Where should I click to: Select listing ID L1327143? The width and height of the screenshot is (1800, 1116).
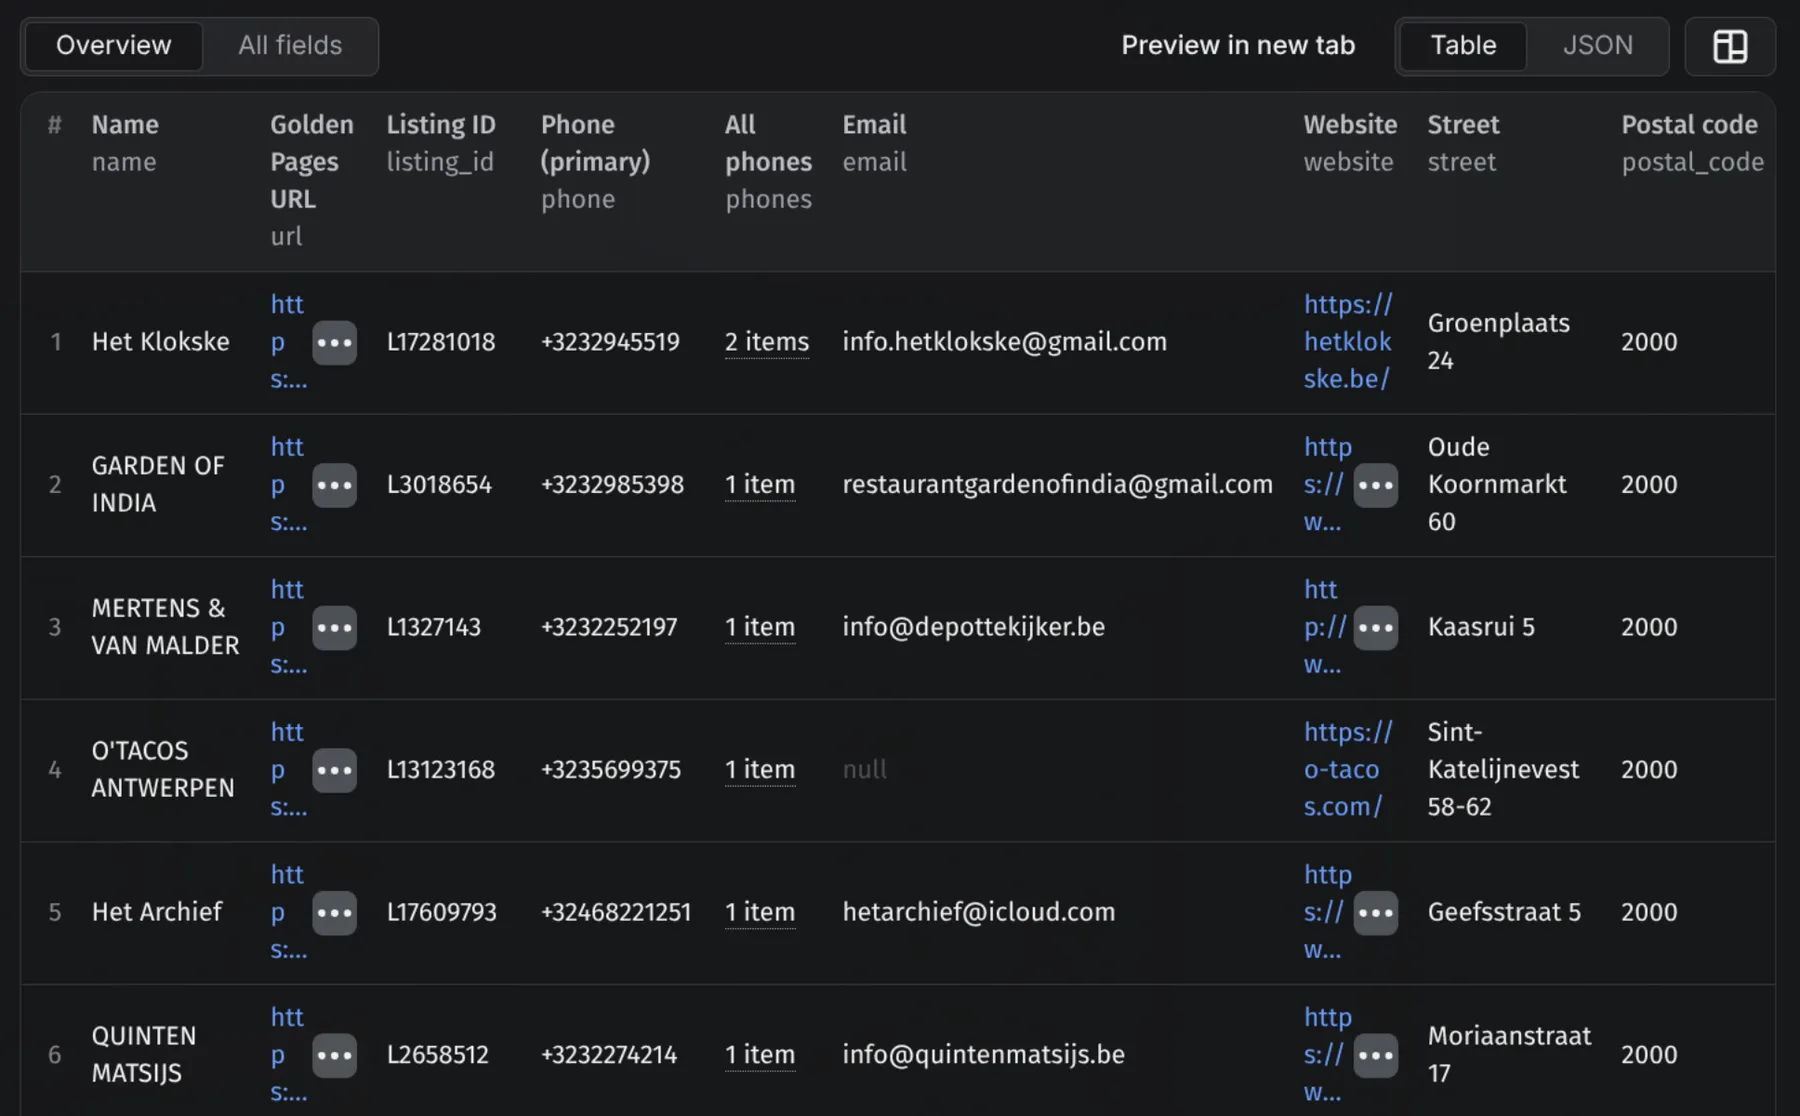(434, 627)
